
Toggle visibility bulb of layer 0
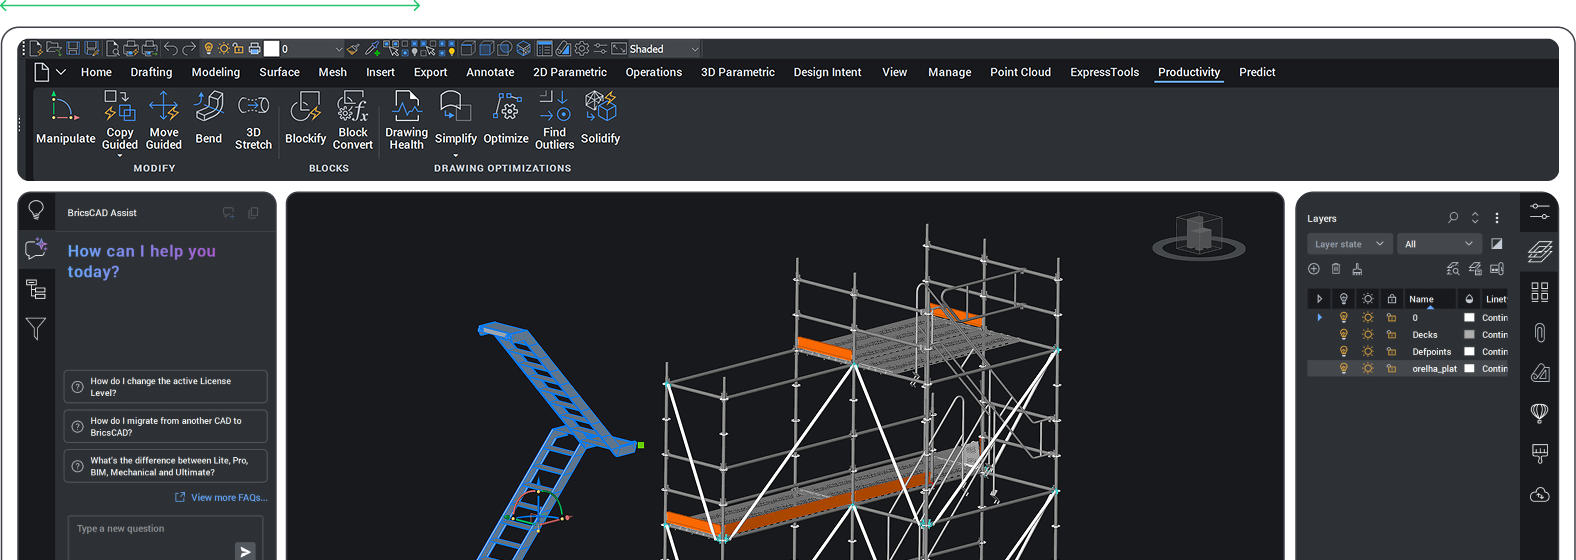pyautogui.click(x=1343, y=318)
